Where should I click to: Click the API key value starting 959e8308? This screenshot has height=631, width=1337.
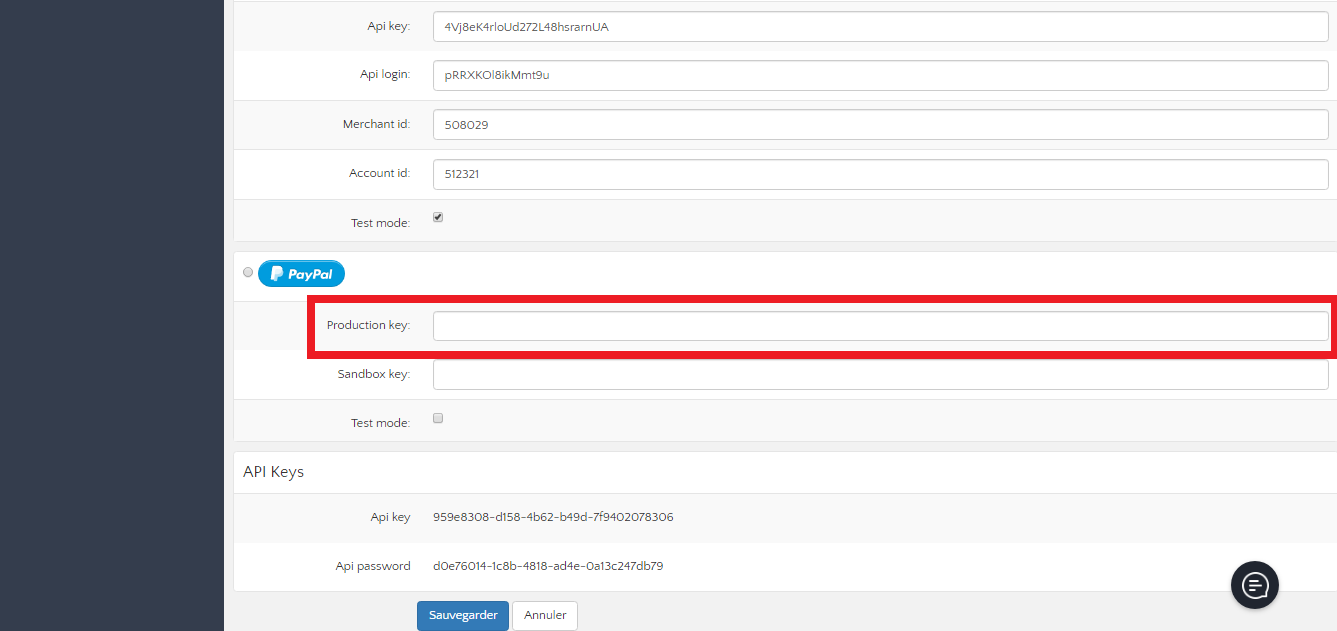[x=553, y=518]
